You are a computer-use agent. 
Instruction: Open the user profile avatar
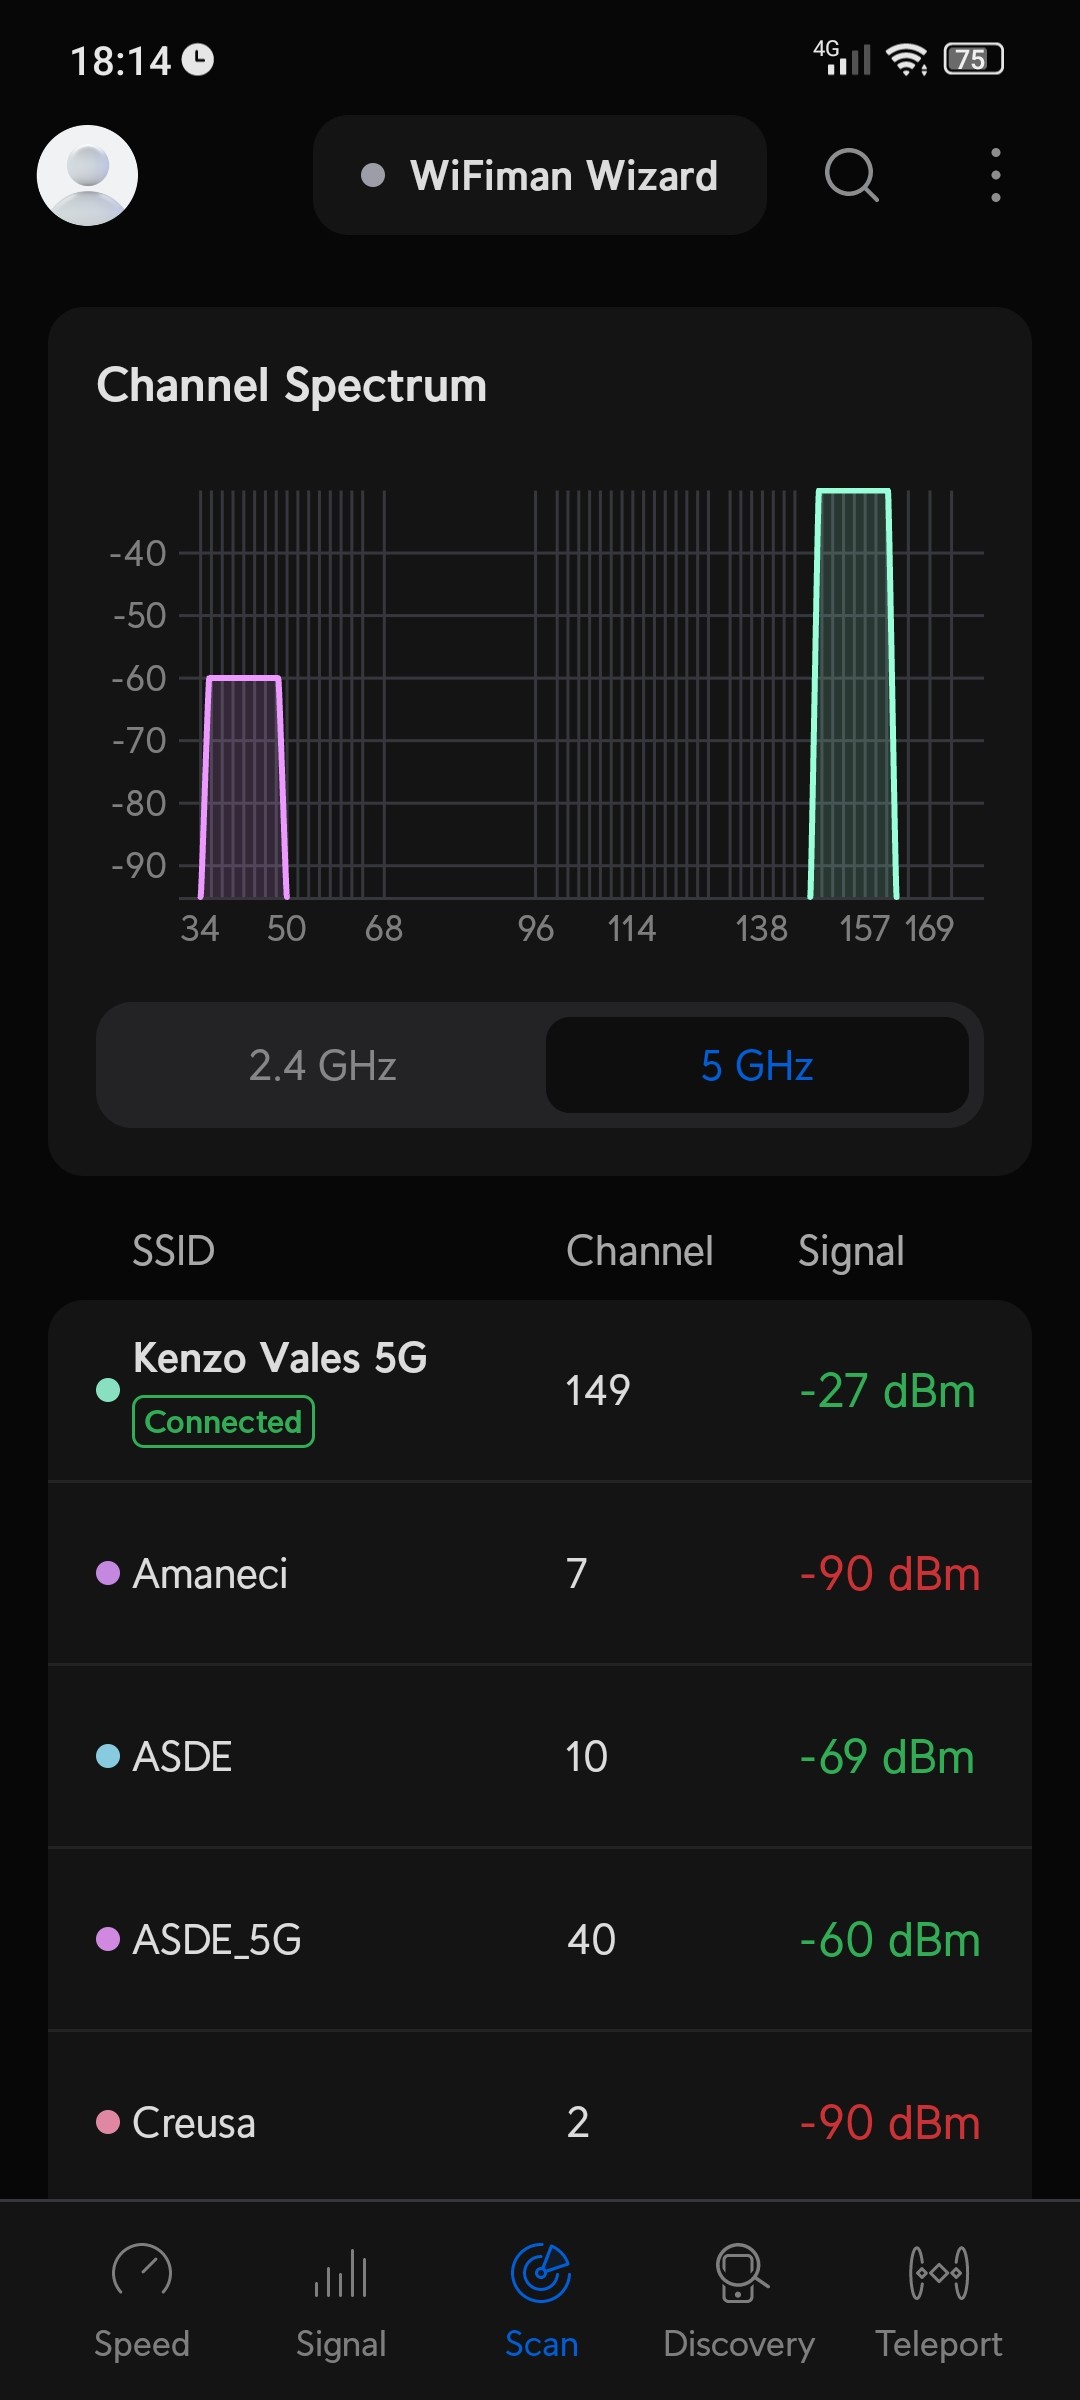(x=87, y=175)
